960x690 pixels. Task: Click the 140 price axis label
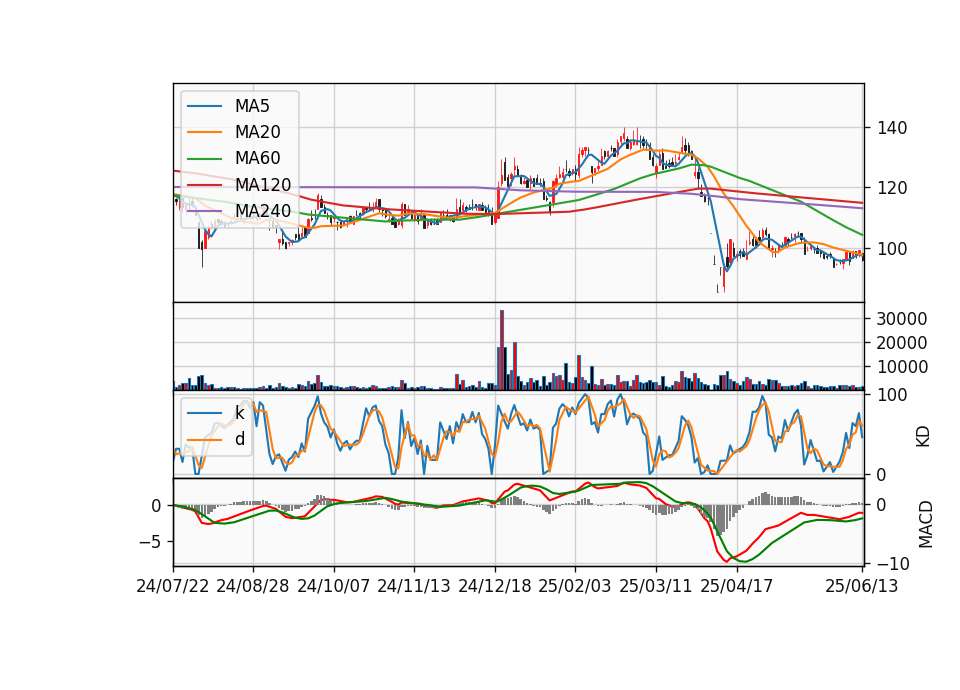[x=892, y=128]
